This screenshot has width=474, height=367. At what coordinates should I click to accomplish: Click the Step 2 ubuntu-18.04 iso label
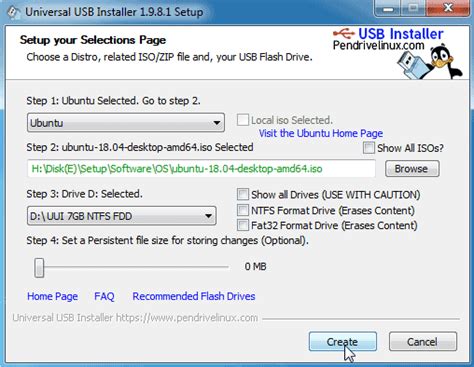point(140,147)
